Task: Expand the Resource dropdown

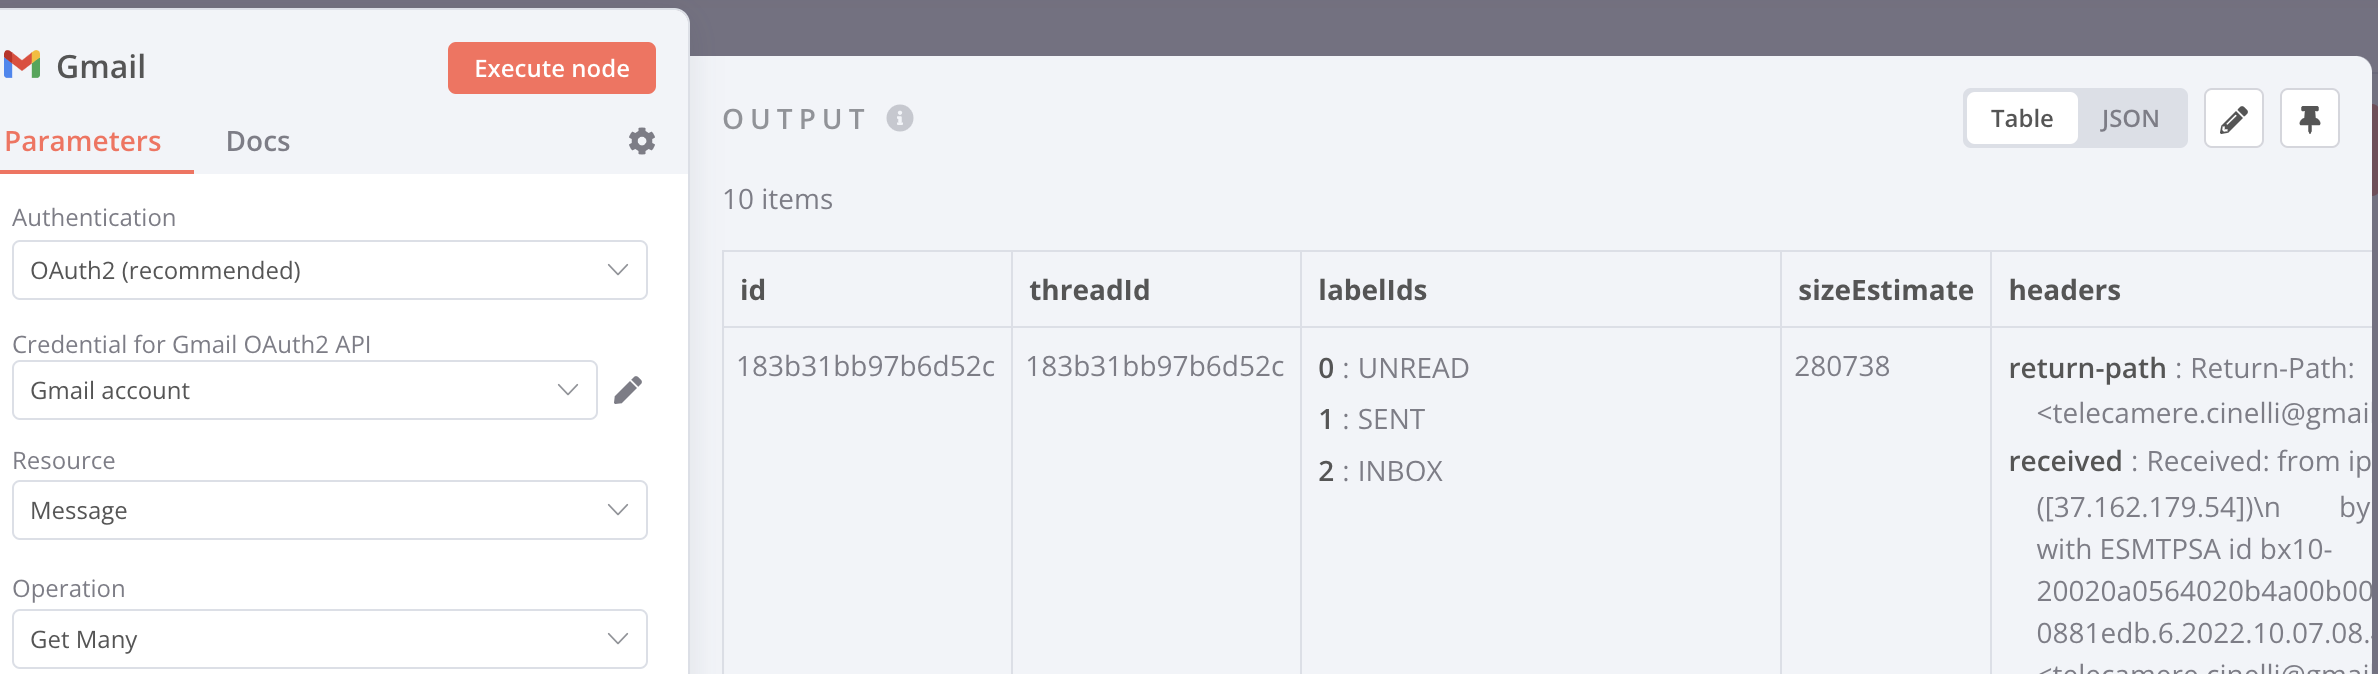Action: pyautogui.click(x=329, y=510)
